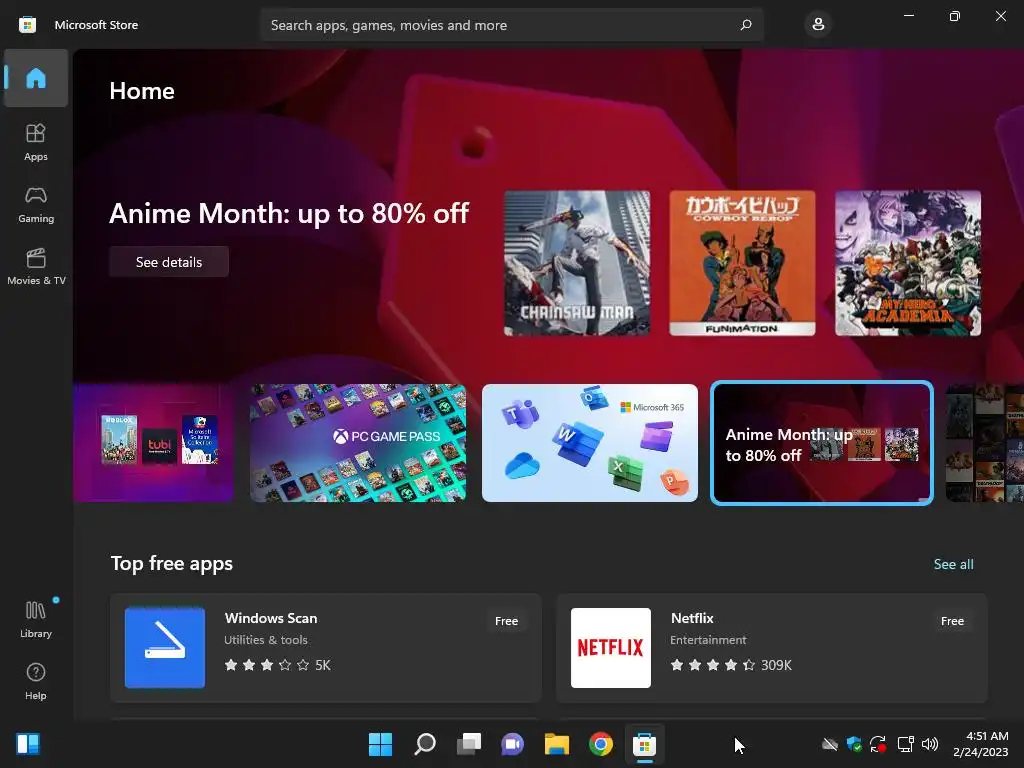
Task: Open the Windows Scan app icon
Action: pyautogui.click(x=165, y=647)
